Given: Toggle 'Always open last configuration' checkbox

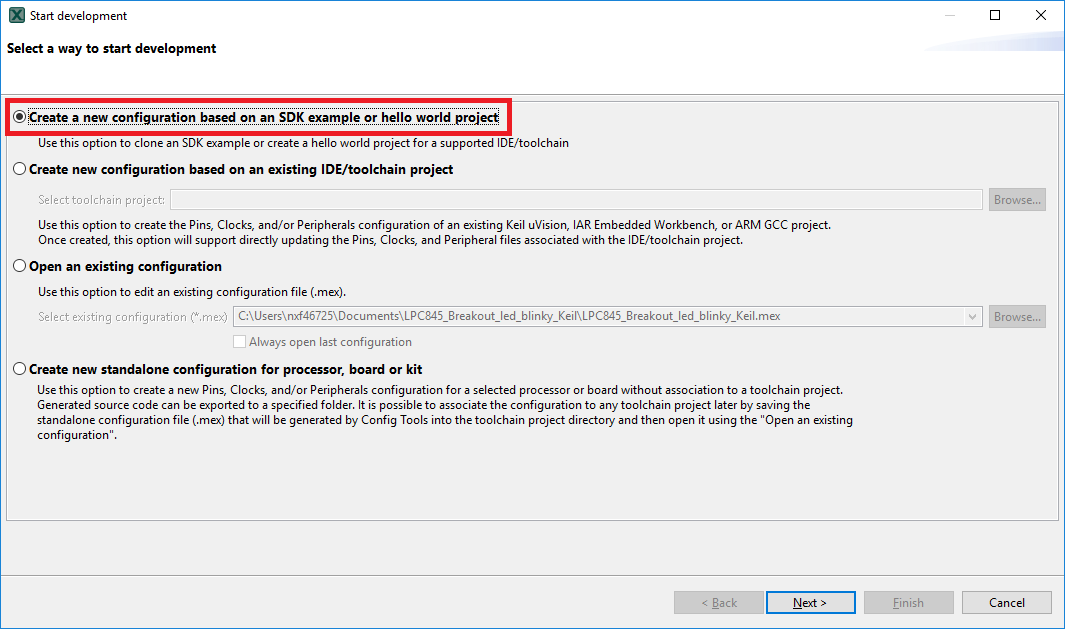Looking at the screenshot, I should (x=240, y=342).
